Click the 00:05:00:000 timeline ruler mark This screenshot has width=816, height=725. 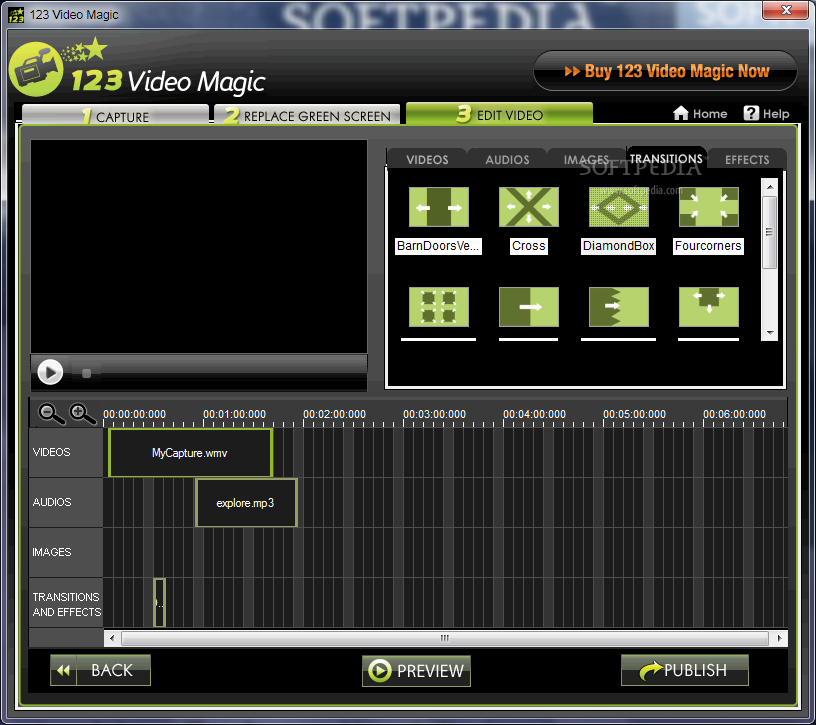[x=634, y=414]
